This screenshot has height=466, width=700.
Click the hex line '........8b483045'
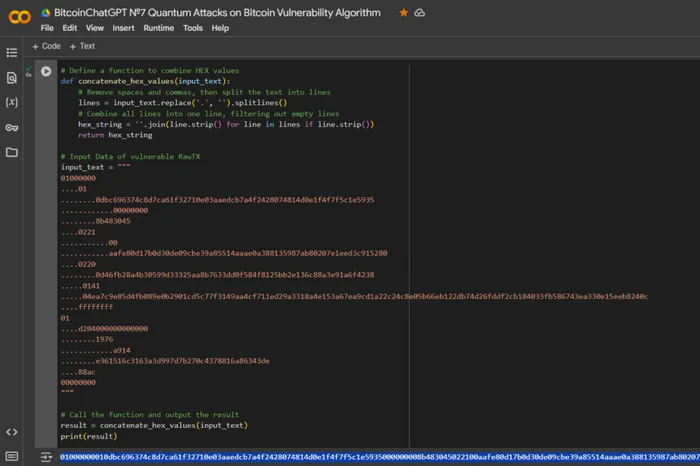96,221
